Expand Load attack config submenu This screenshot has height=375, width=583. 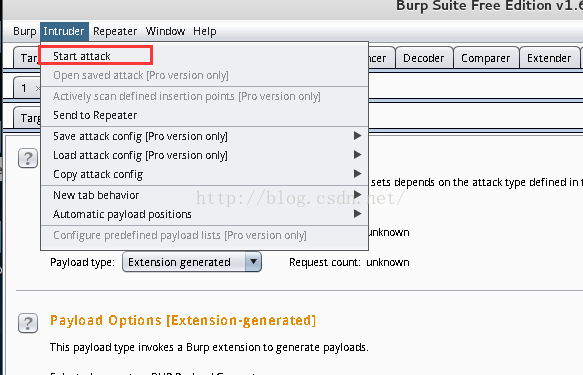204,155
